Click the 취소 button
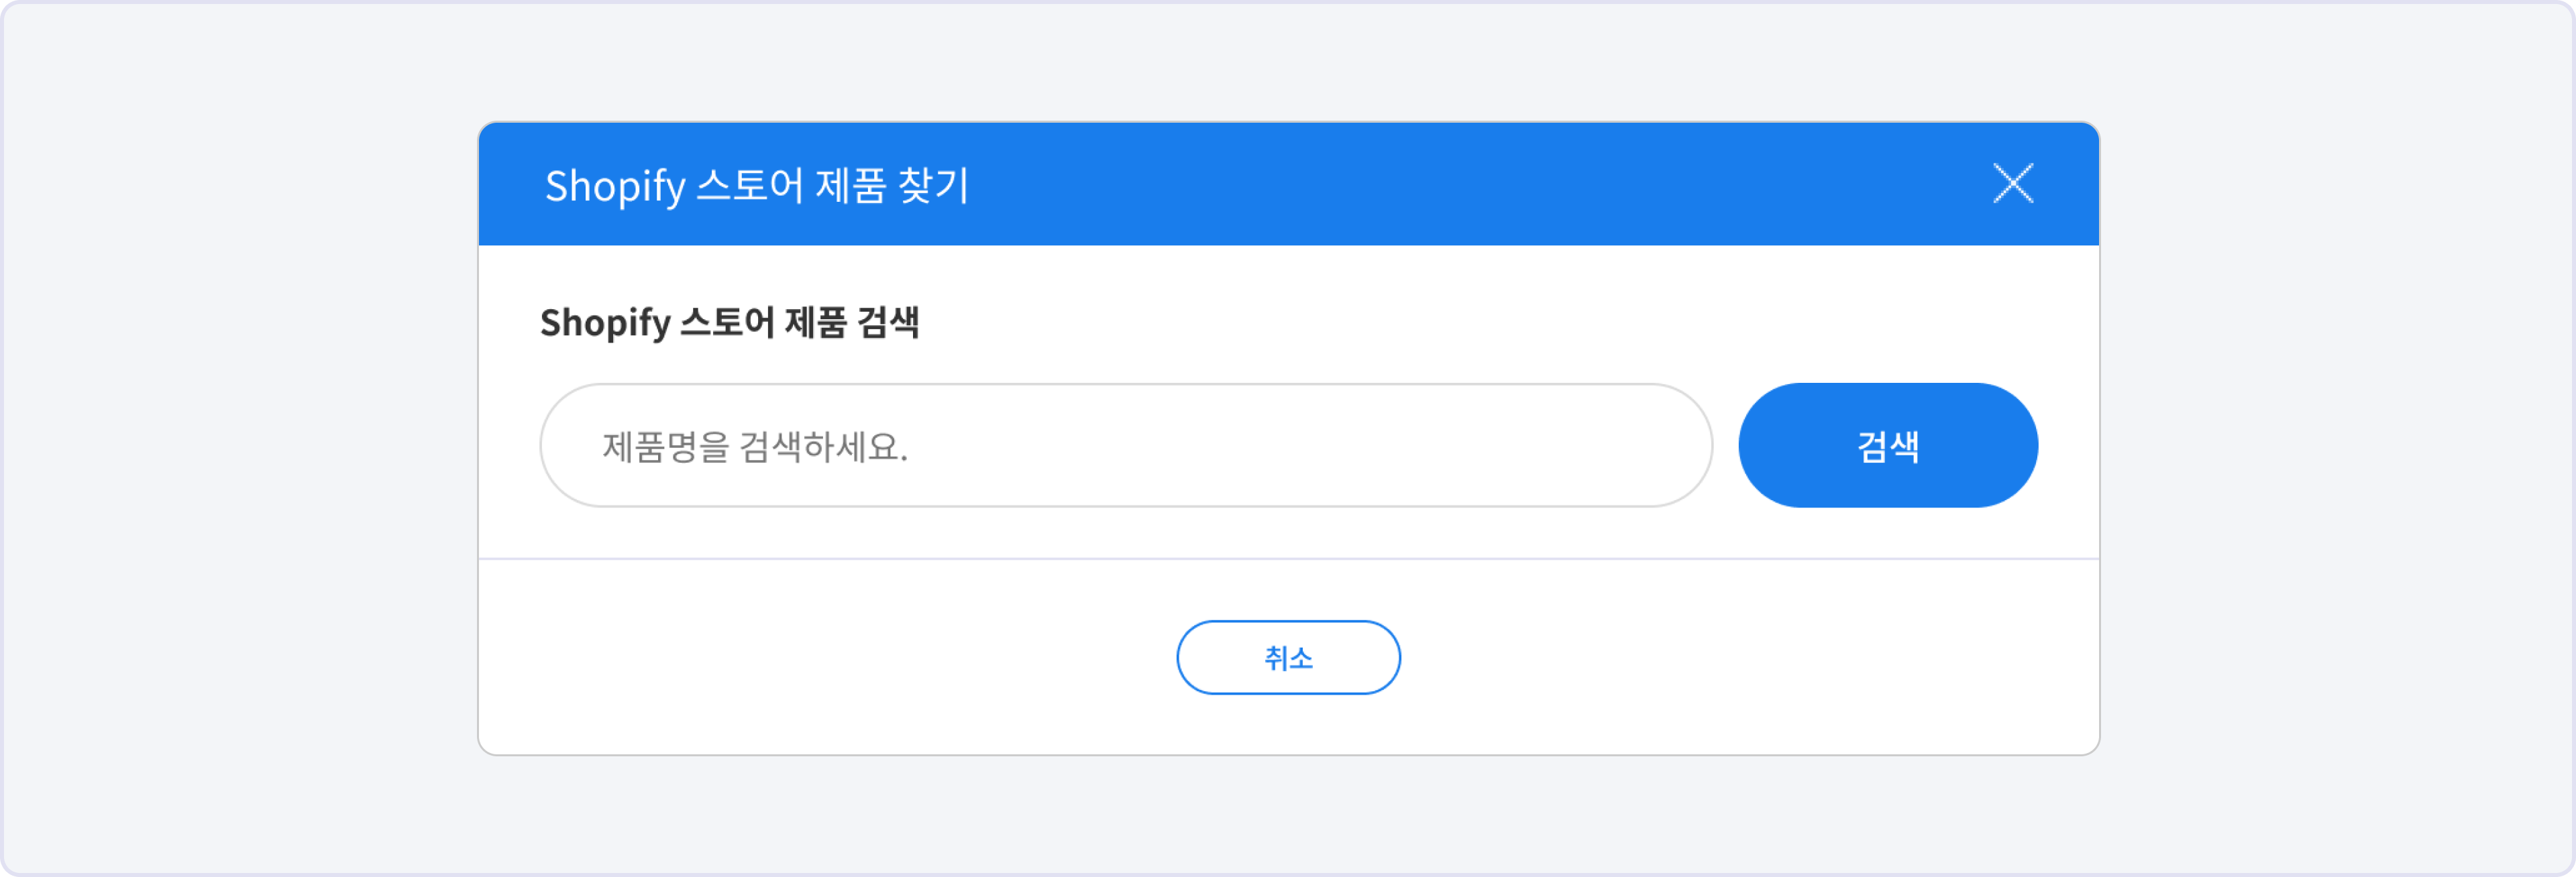2576x877 pixels. 1288,657
